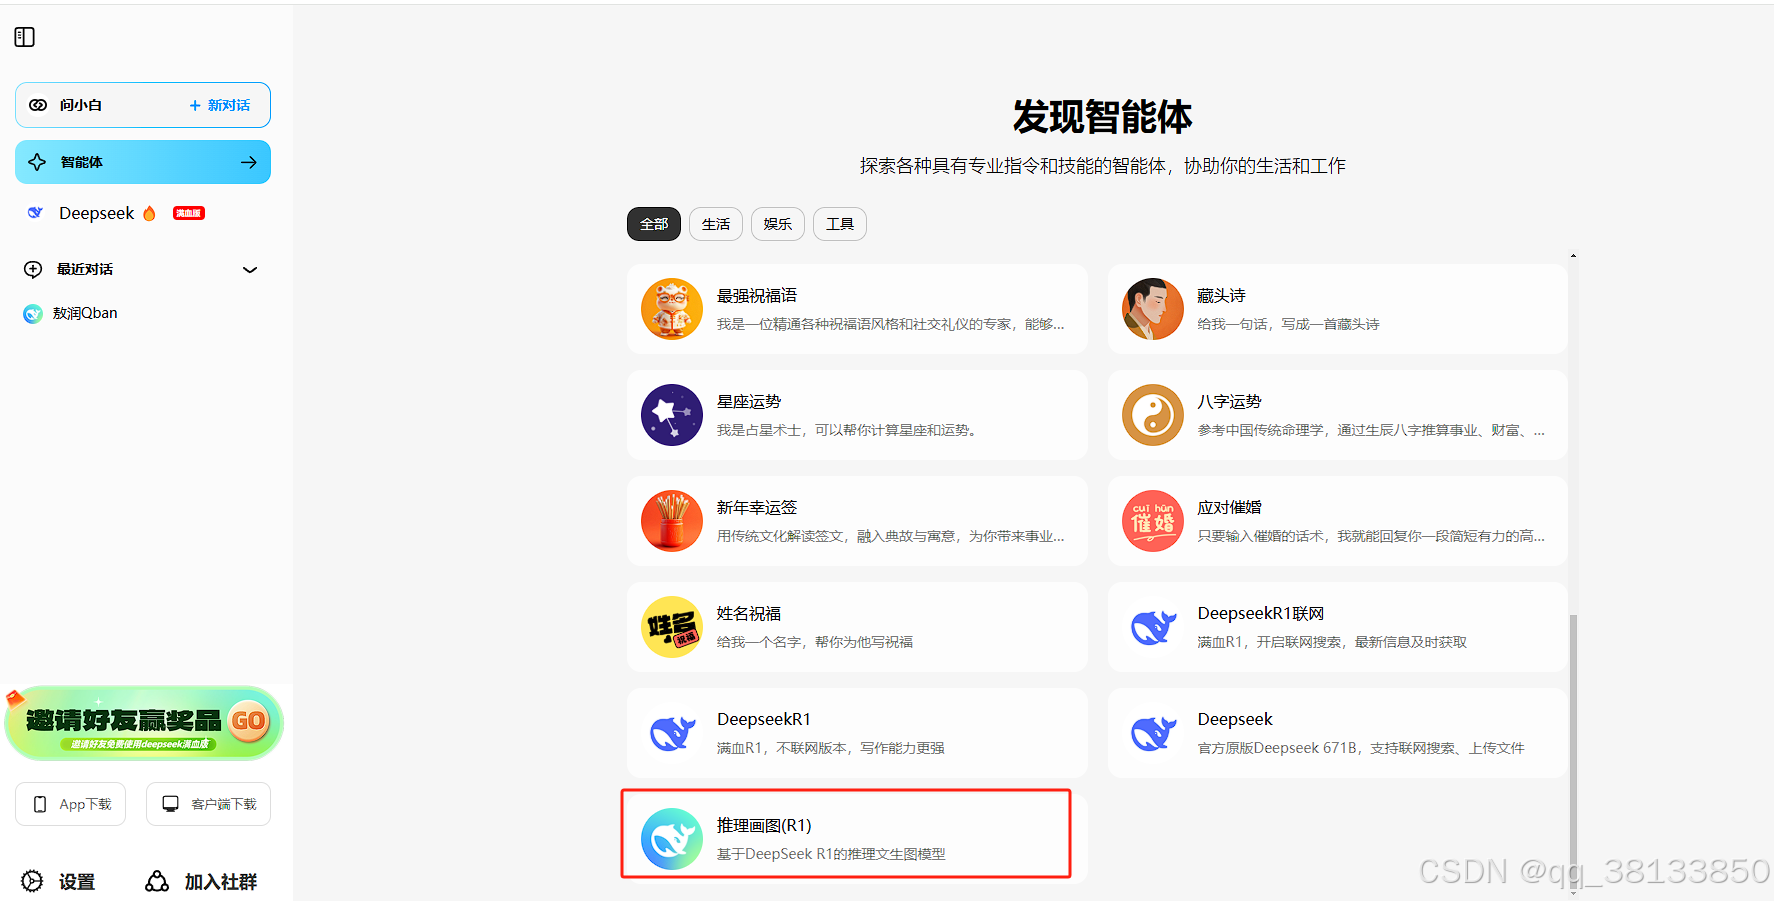Open the 新年幸运签 agent card

(x=857, y=521)
